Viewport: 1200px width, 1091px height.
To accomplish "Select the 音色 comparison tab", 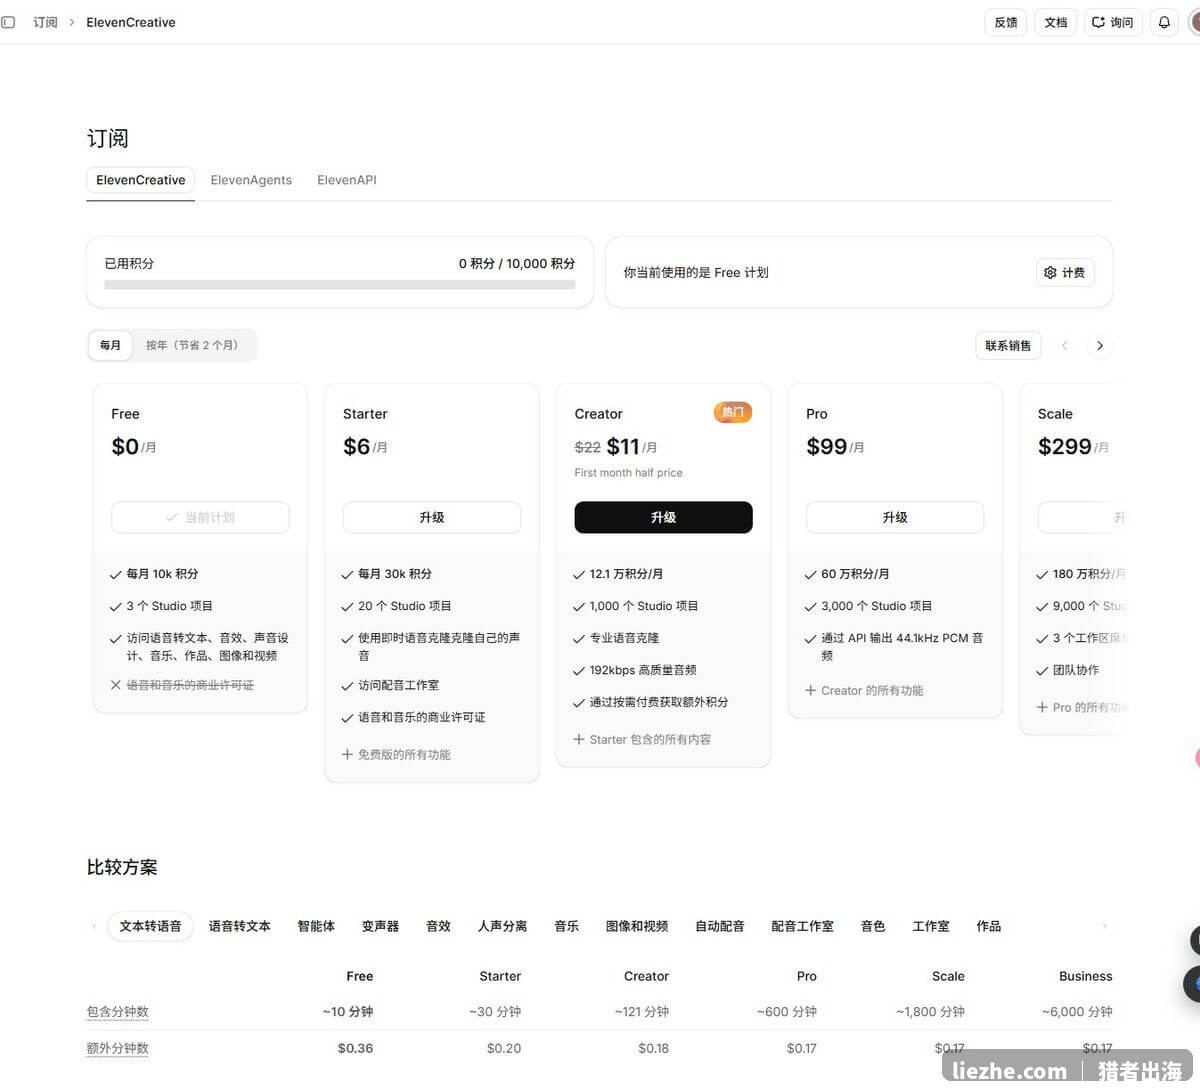I will [873, 926].
